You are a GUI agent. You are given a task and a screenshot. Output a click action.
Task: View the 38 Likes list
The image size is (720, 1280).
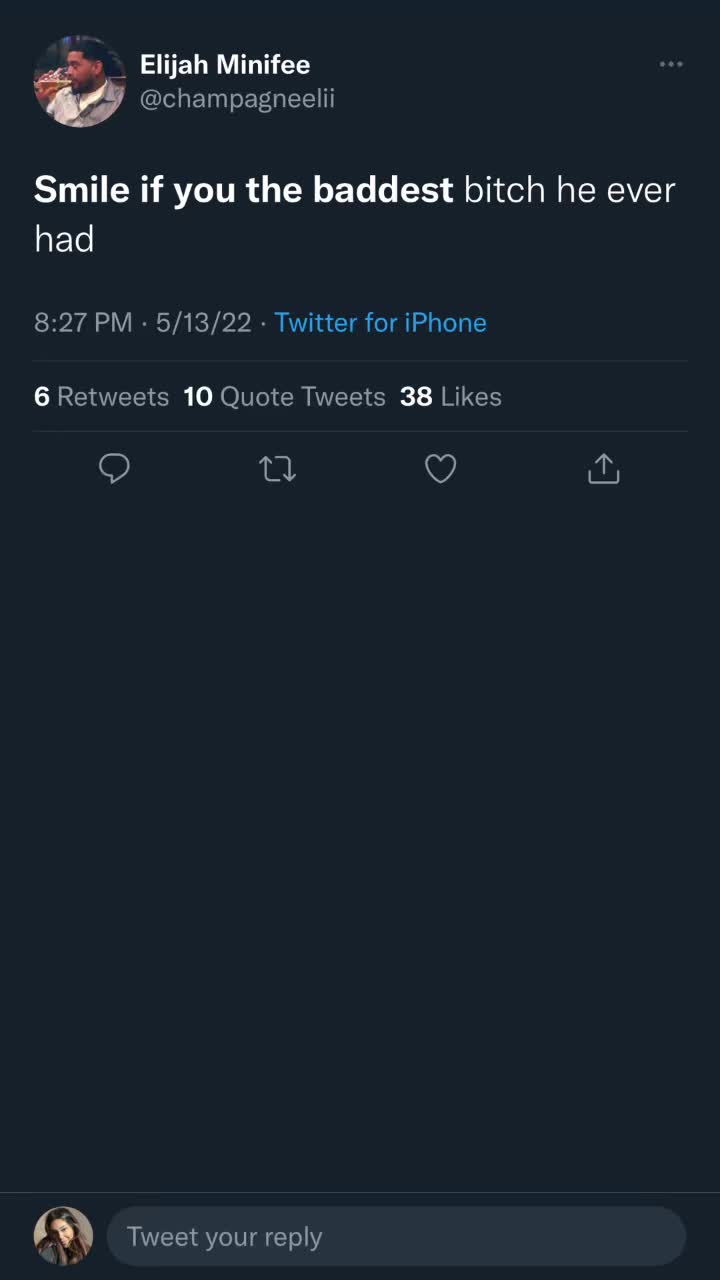point(451,396)
